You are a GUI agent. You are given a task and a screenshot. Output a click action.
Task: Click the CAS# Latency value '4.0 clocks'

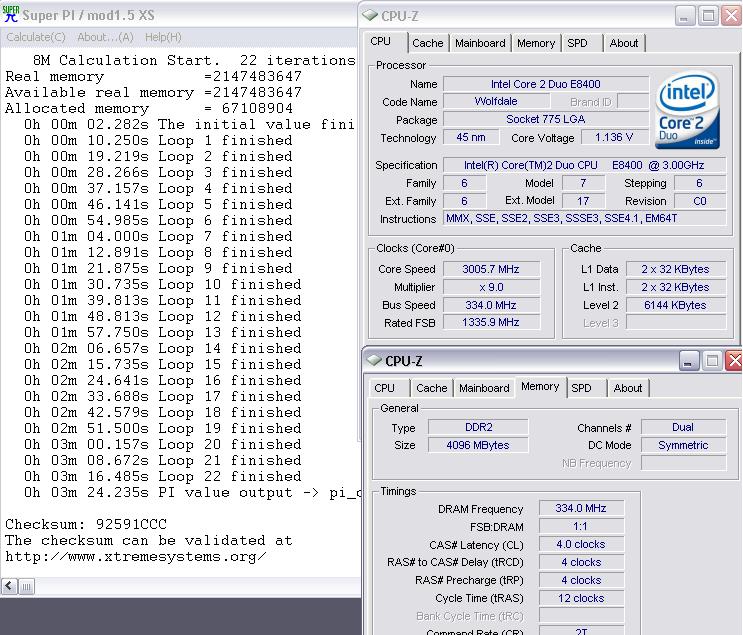581,544
